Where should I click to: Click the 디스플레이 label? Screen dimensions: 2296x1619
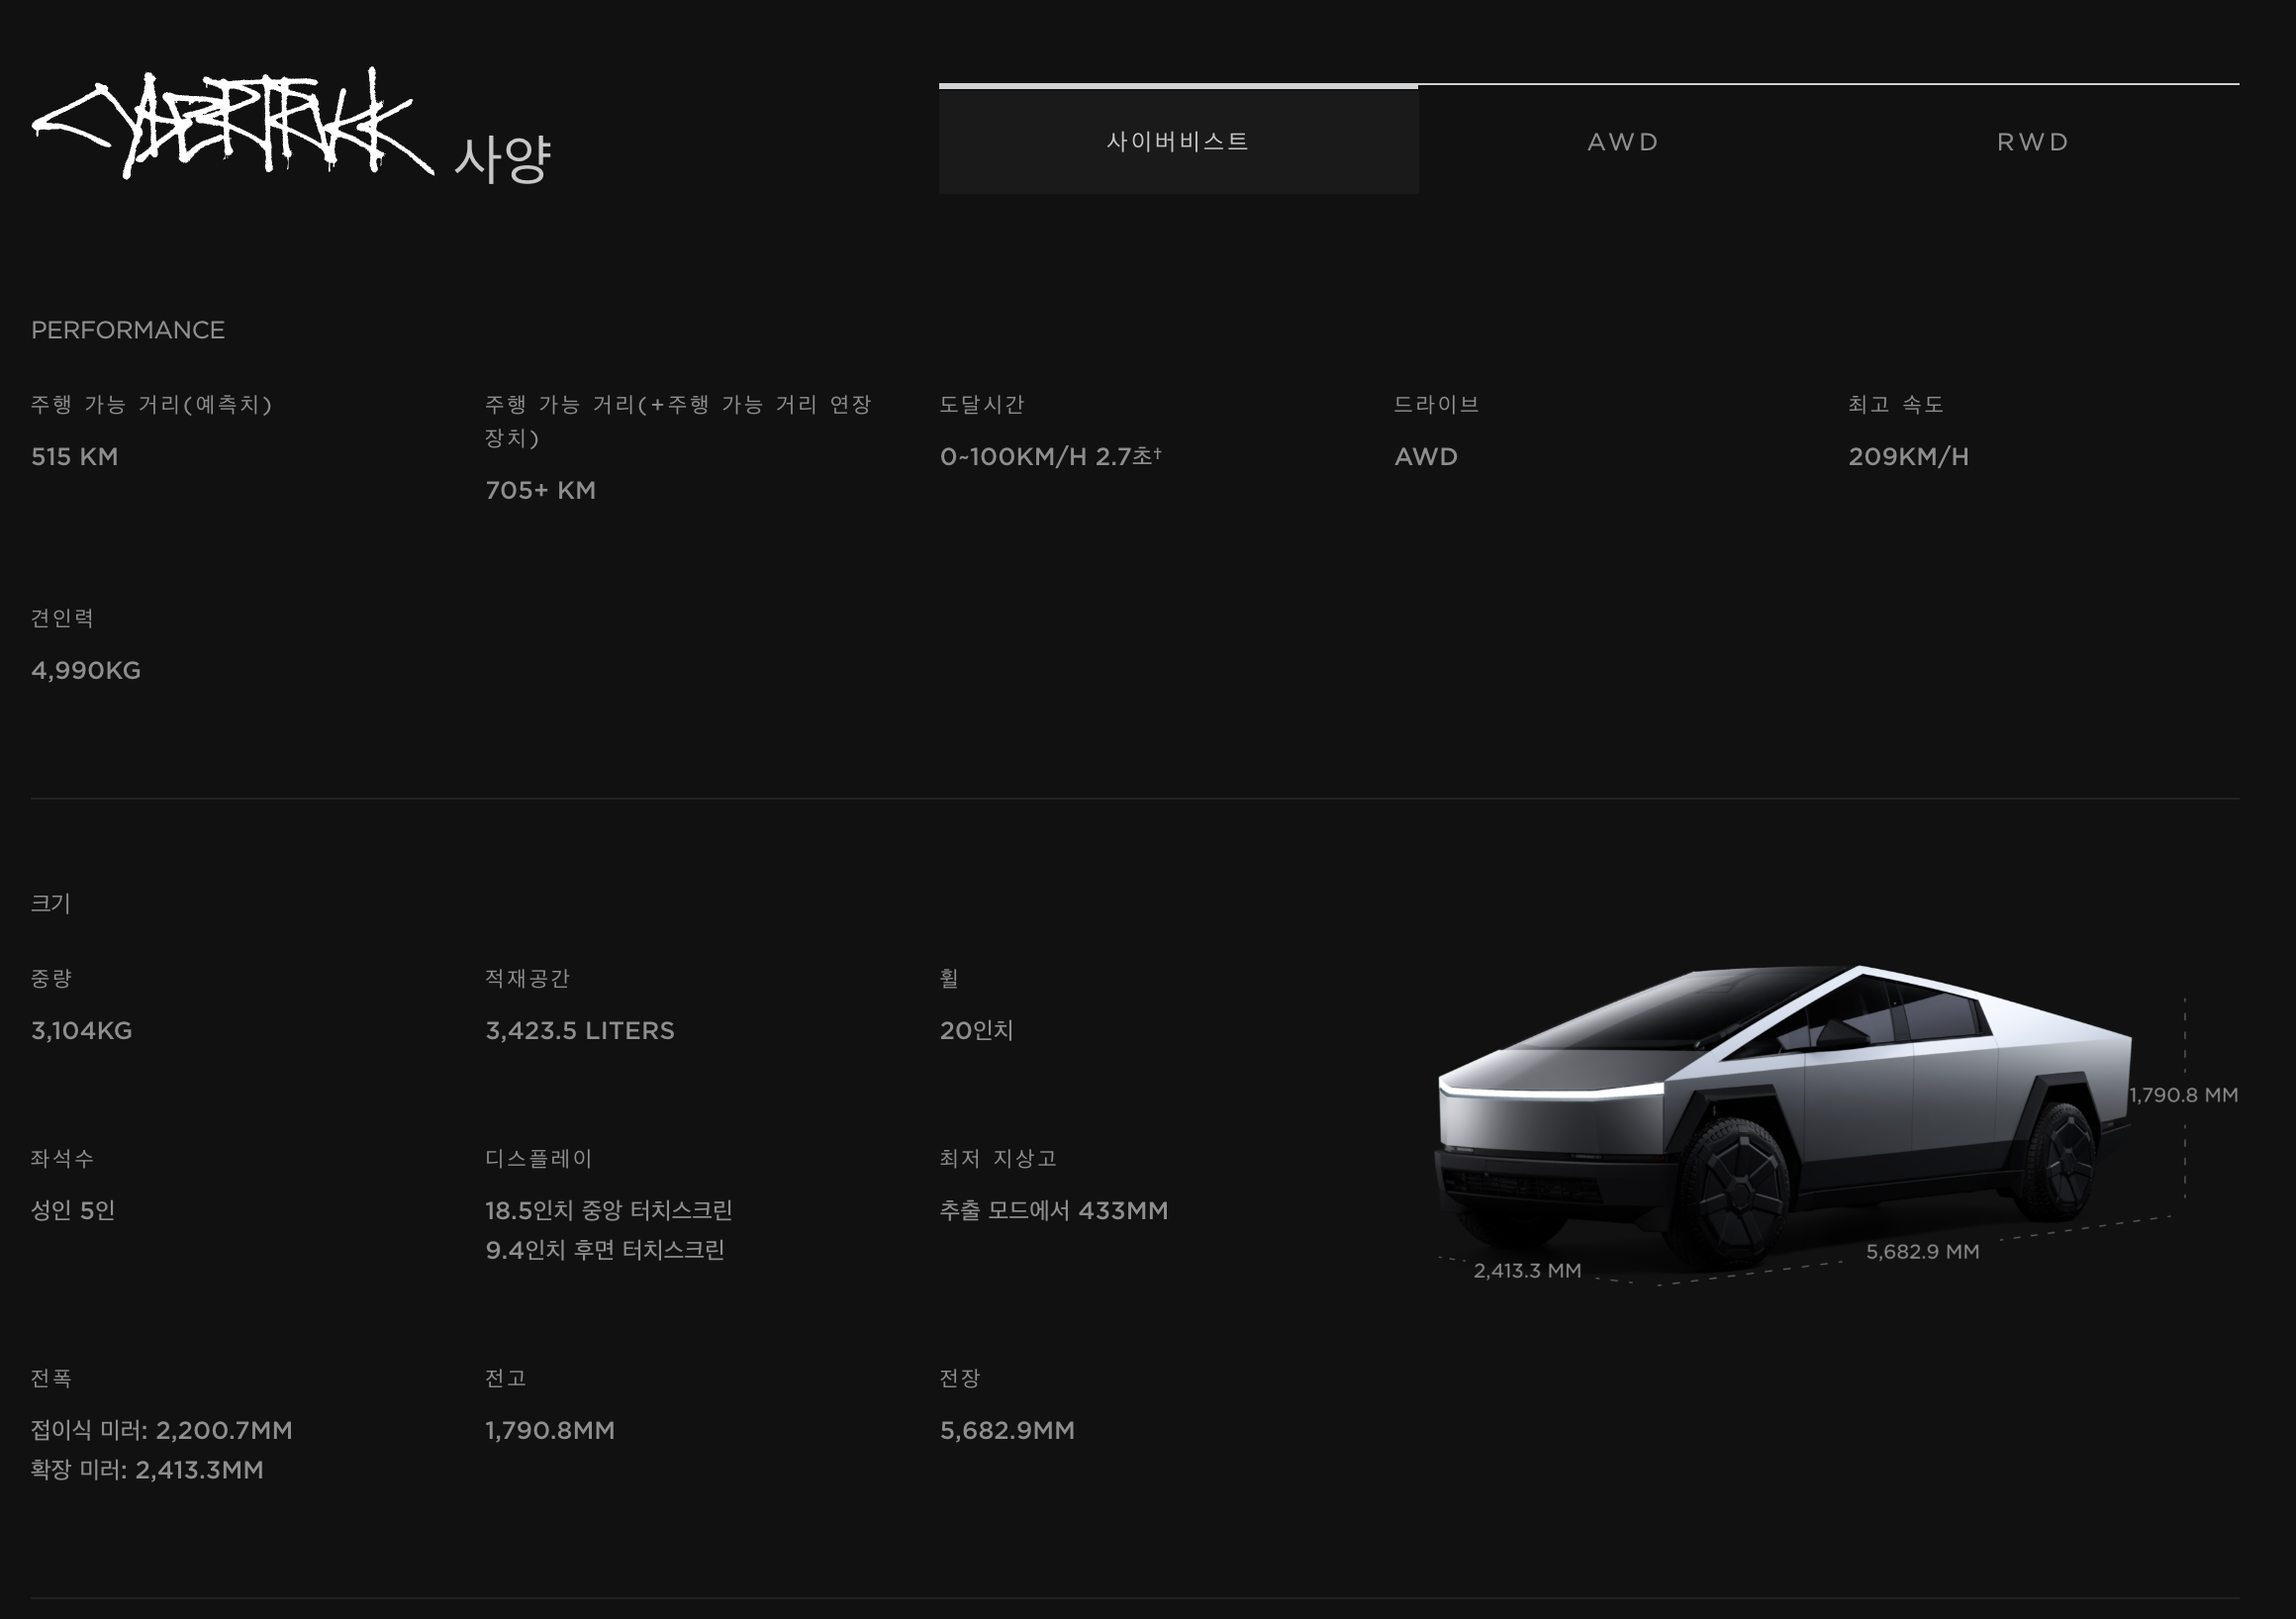pyautogui.click(x=539, y=1159)
